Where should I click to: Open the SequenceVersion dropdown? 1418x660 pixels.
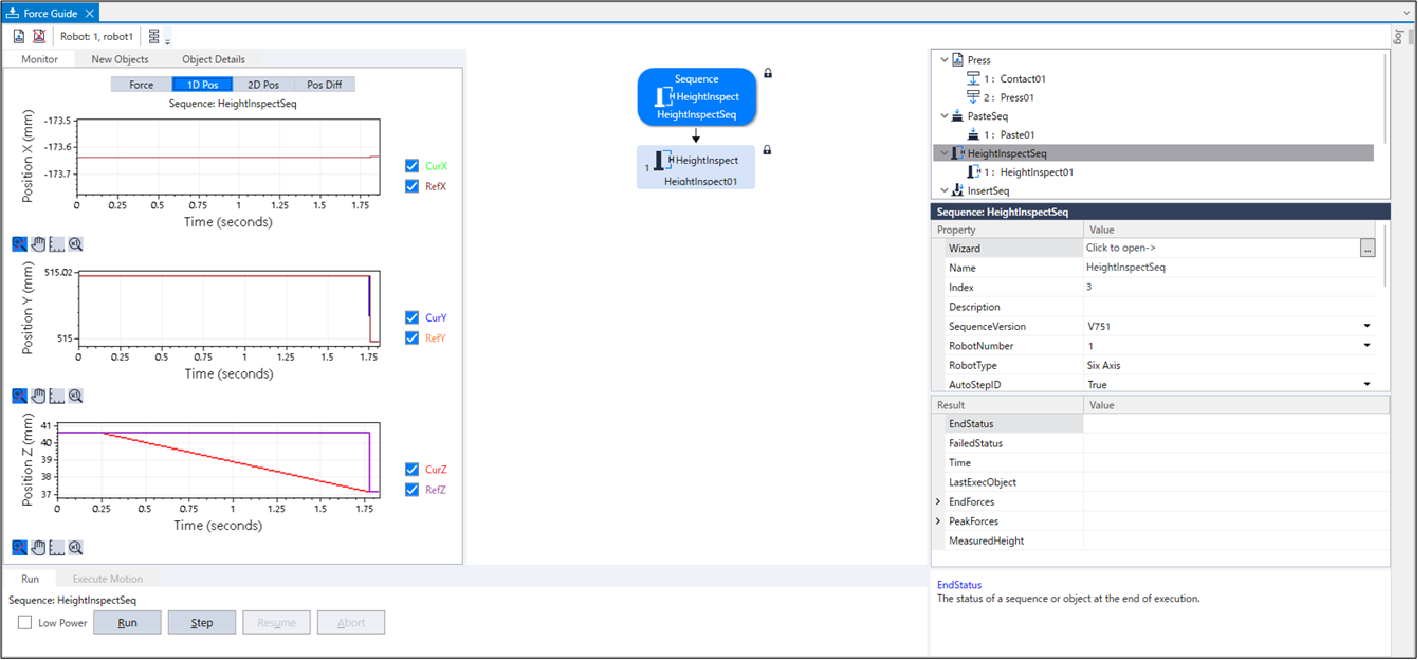pyautogui.click(x=1366, y=327)
